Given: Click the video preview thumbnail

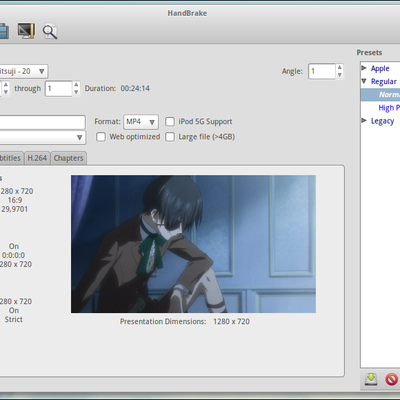Looking at the screenshot, I should pyautogui.click(x=193, y=244).
